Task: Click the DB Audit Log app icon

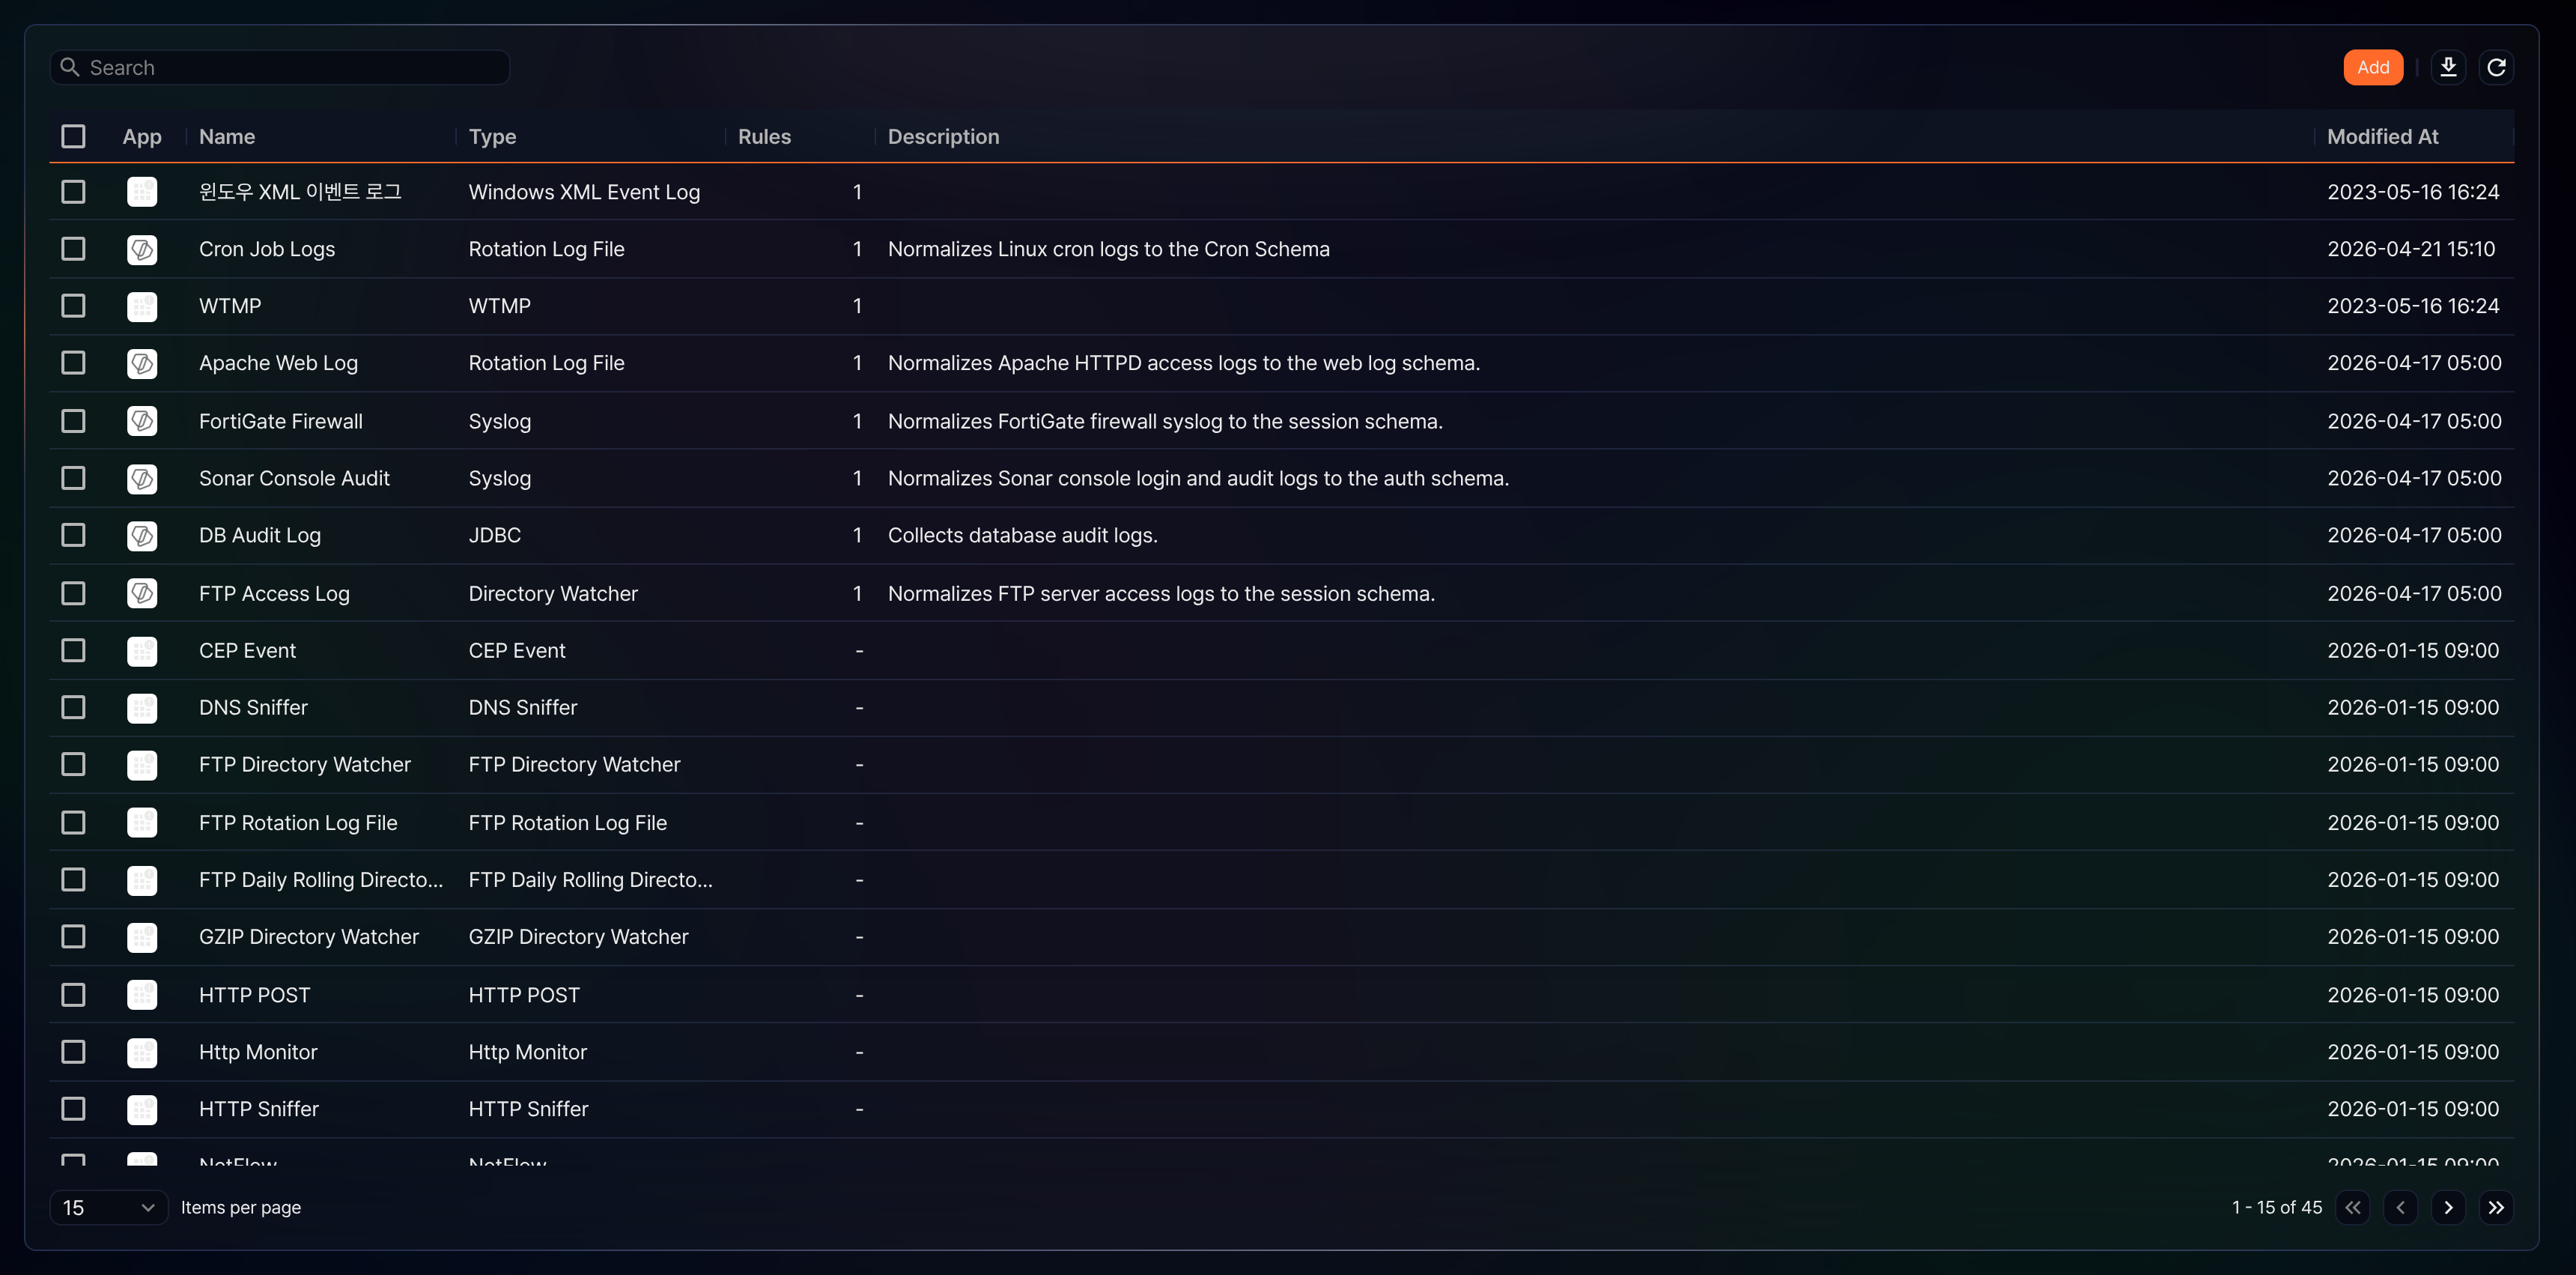Action: pyautogui.click(x=142, y=535)
